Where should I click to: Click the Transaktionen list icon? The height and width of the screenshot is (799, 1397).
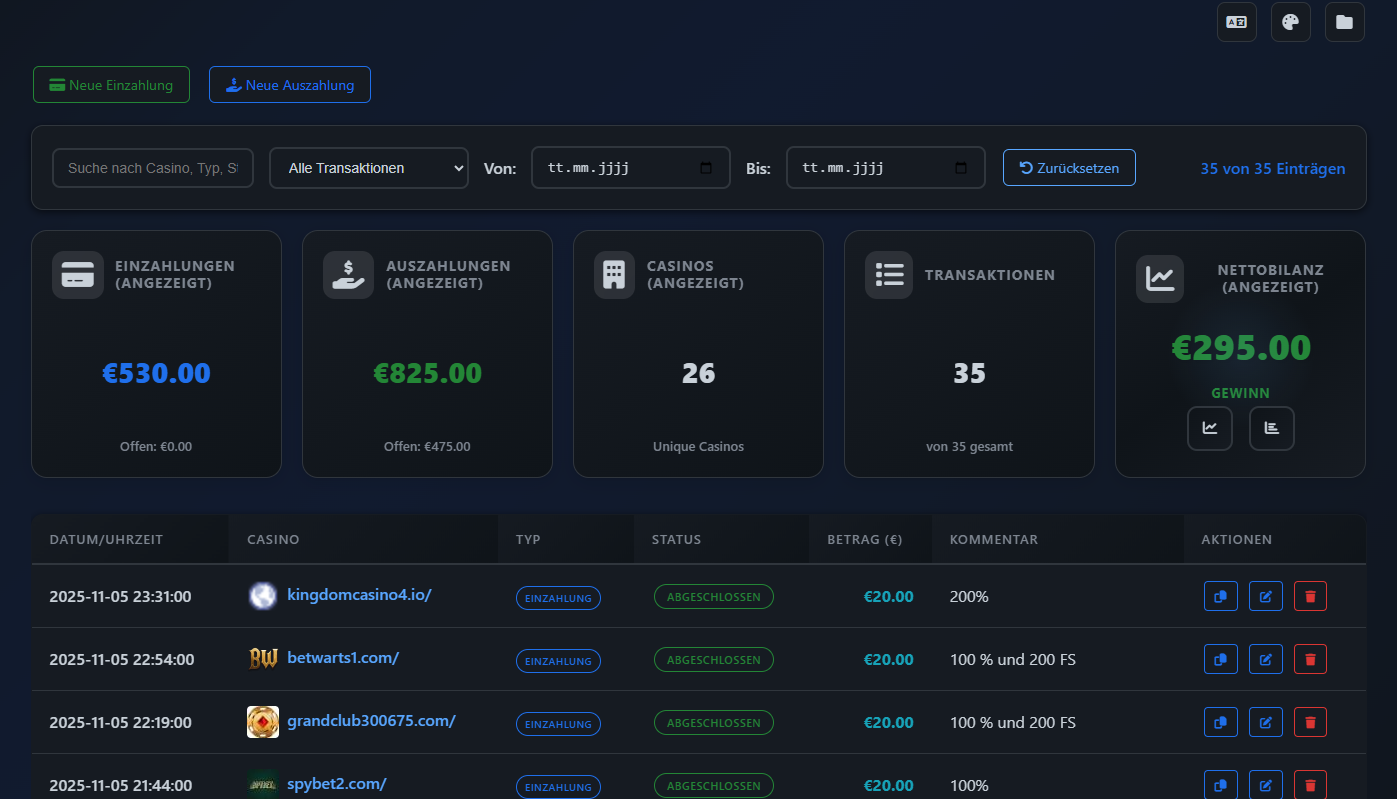click(889, 275)
